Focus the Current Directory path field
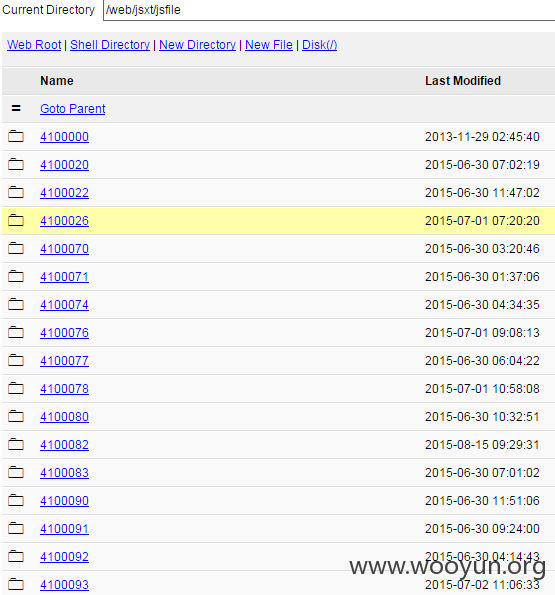555x595 pixels. 329,10
